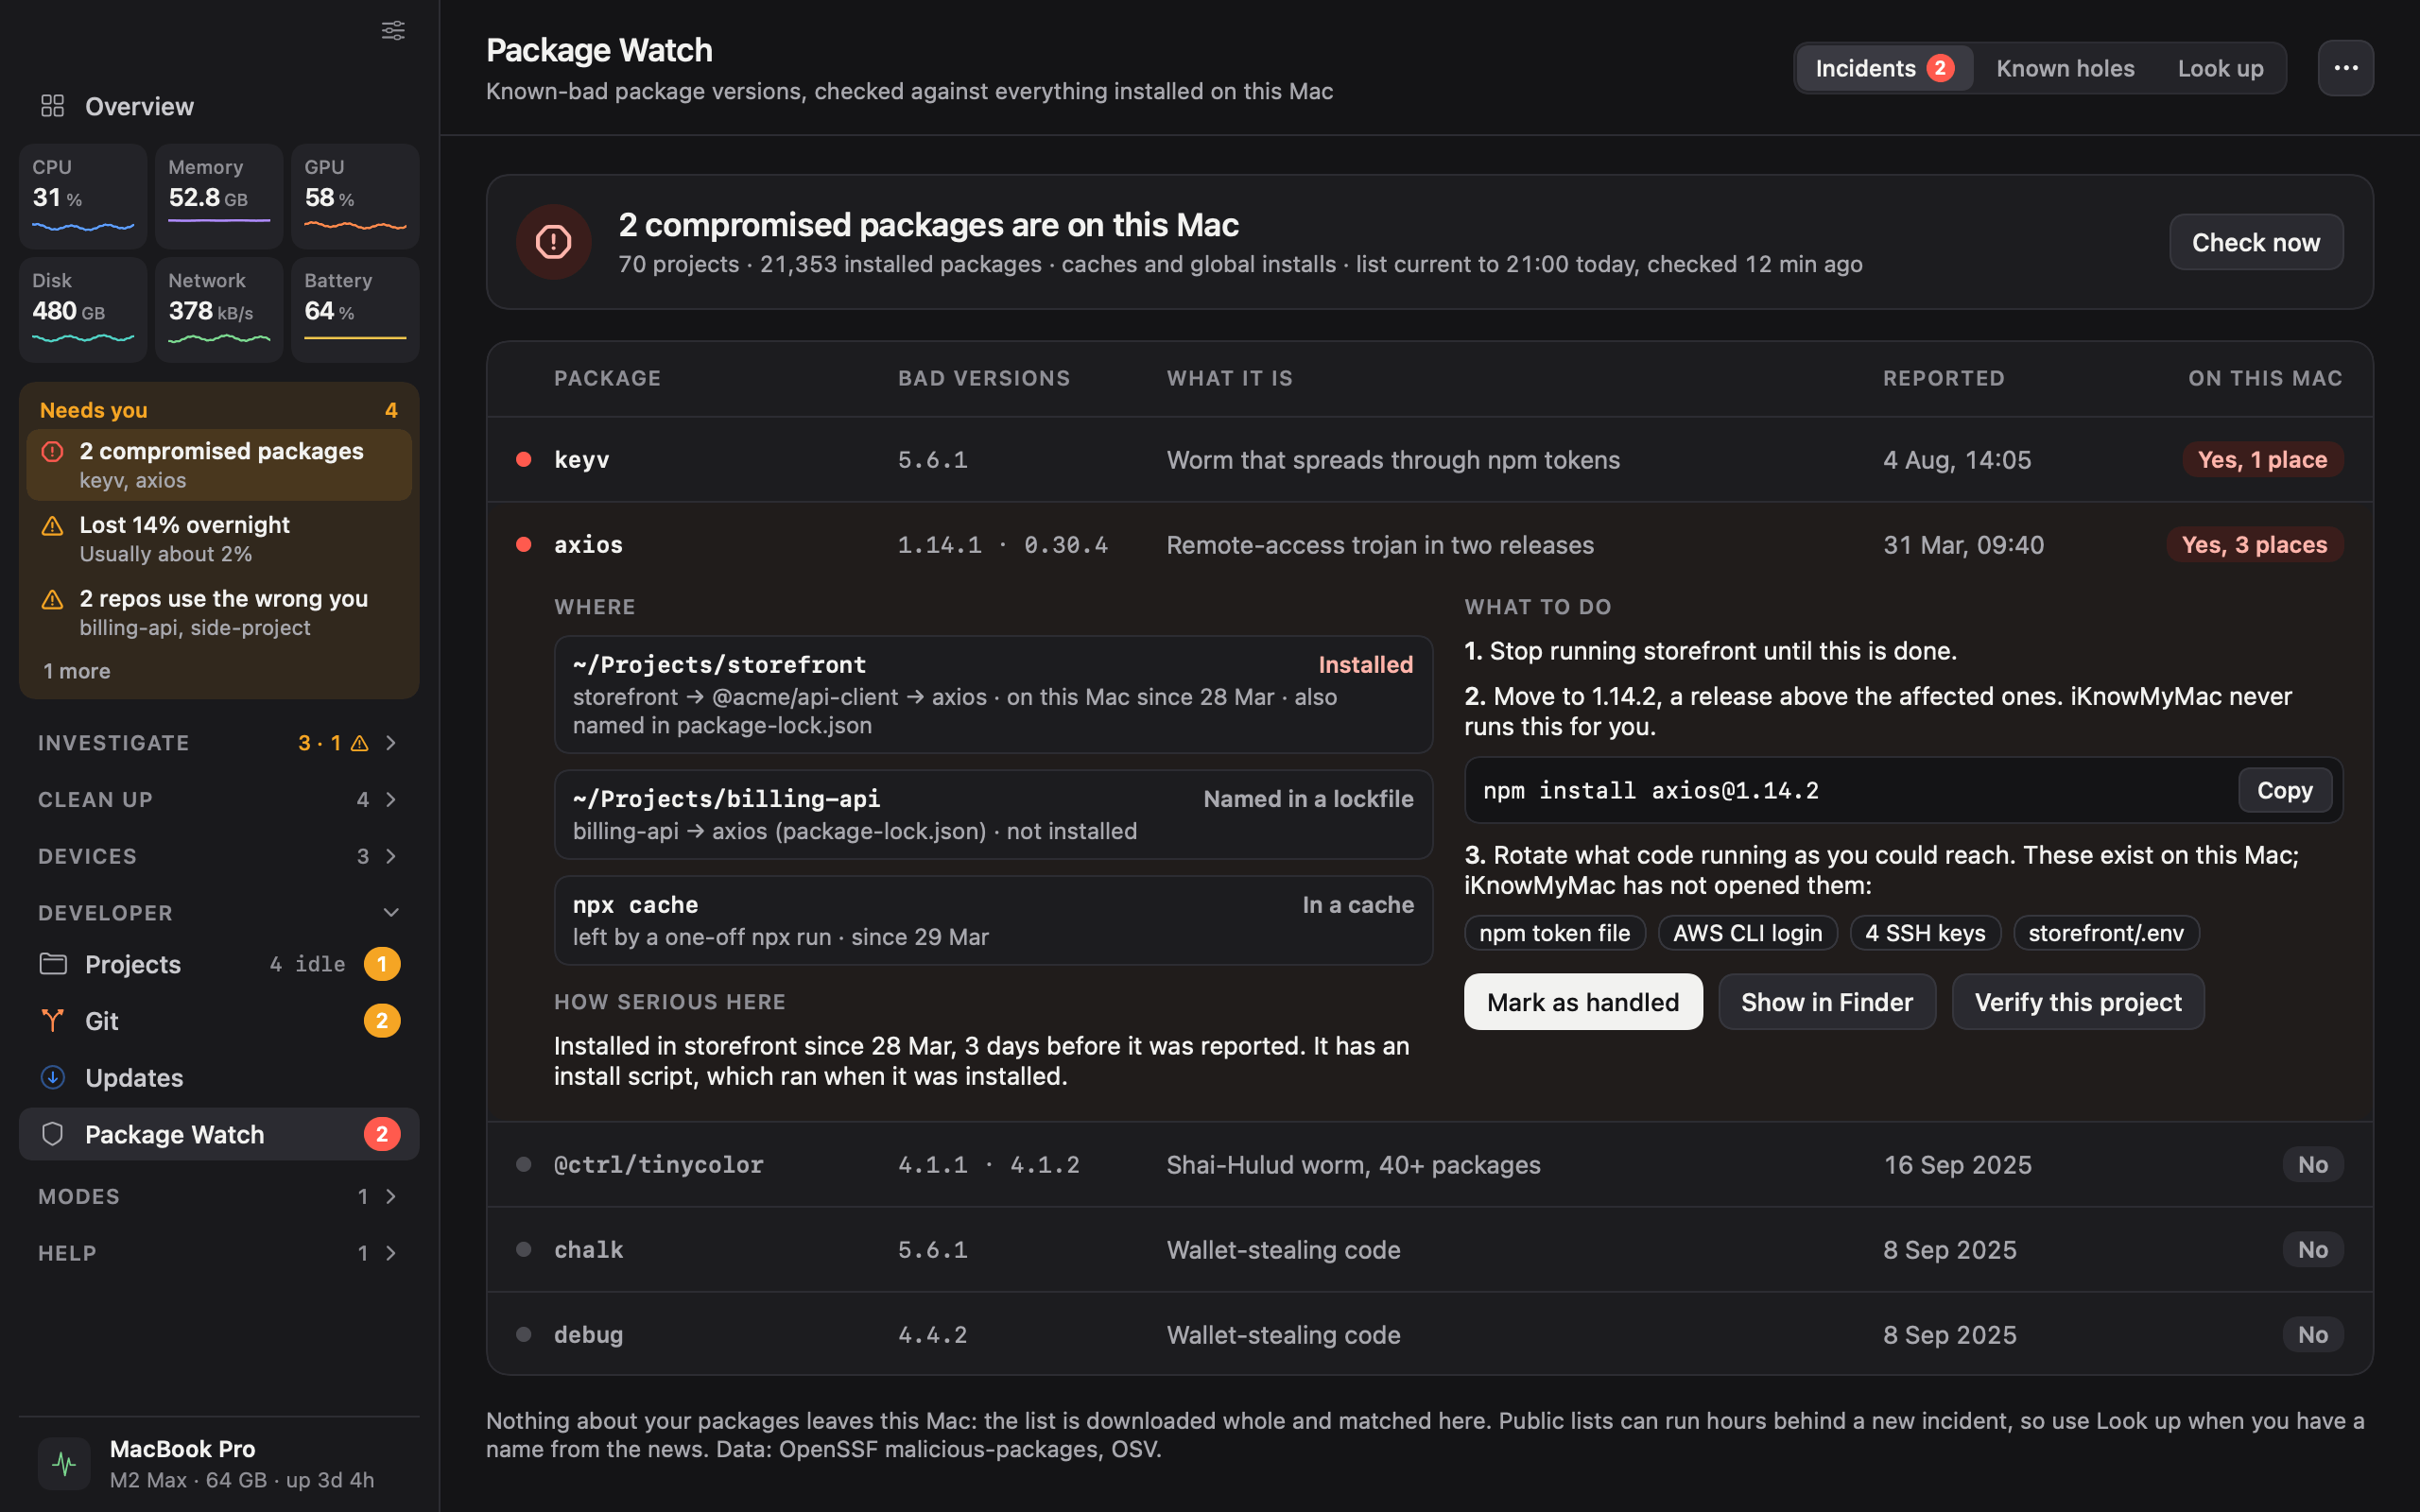This screenshot has height=1512, width=2420.
Task: Click Show in Finder
Action: pyautogui.click(x=1827, y=1002)
